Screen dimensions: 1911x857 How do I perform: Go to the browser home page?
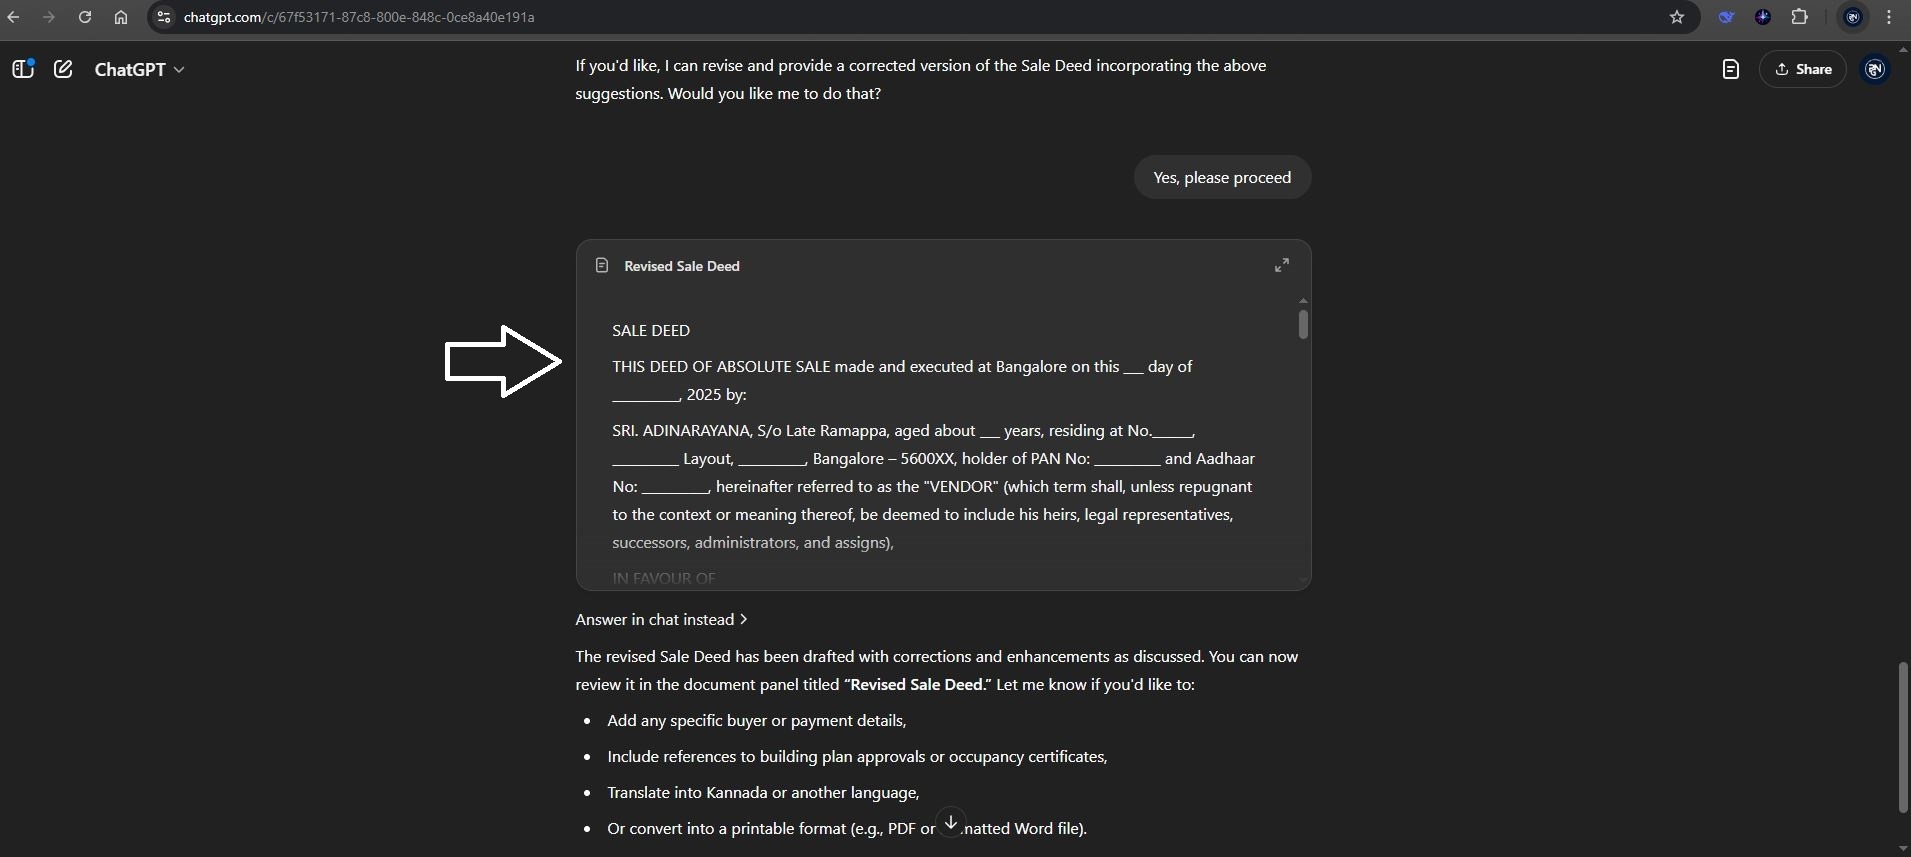click(121, 17)
